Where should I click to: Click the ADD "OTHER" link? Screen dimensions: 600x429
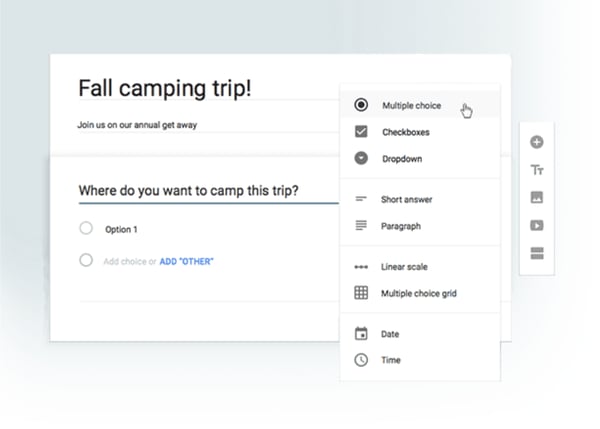187,262
